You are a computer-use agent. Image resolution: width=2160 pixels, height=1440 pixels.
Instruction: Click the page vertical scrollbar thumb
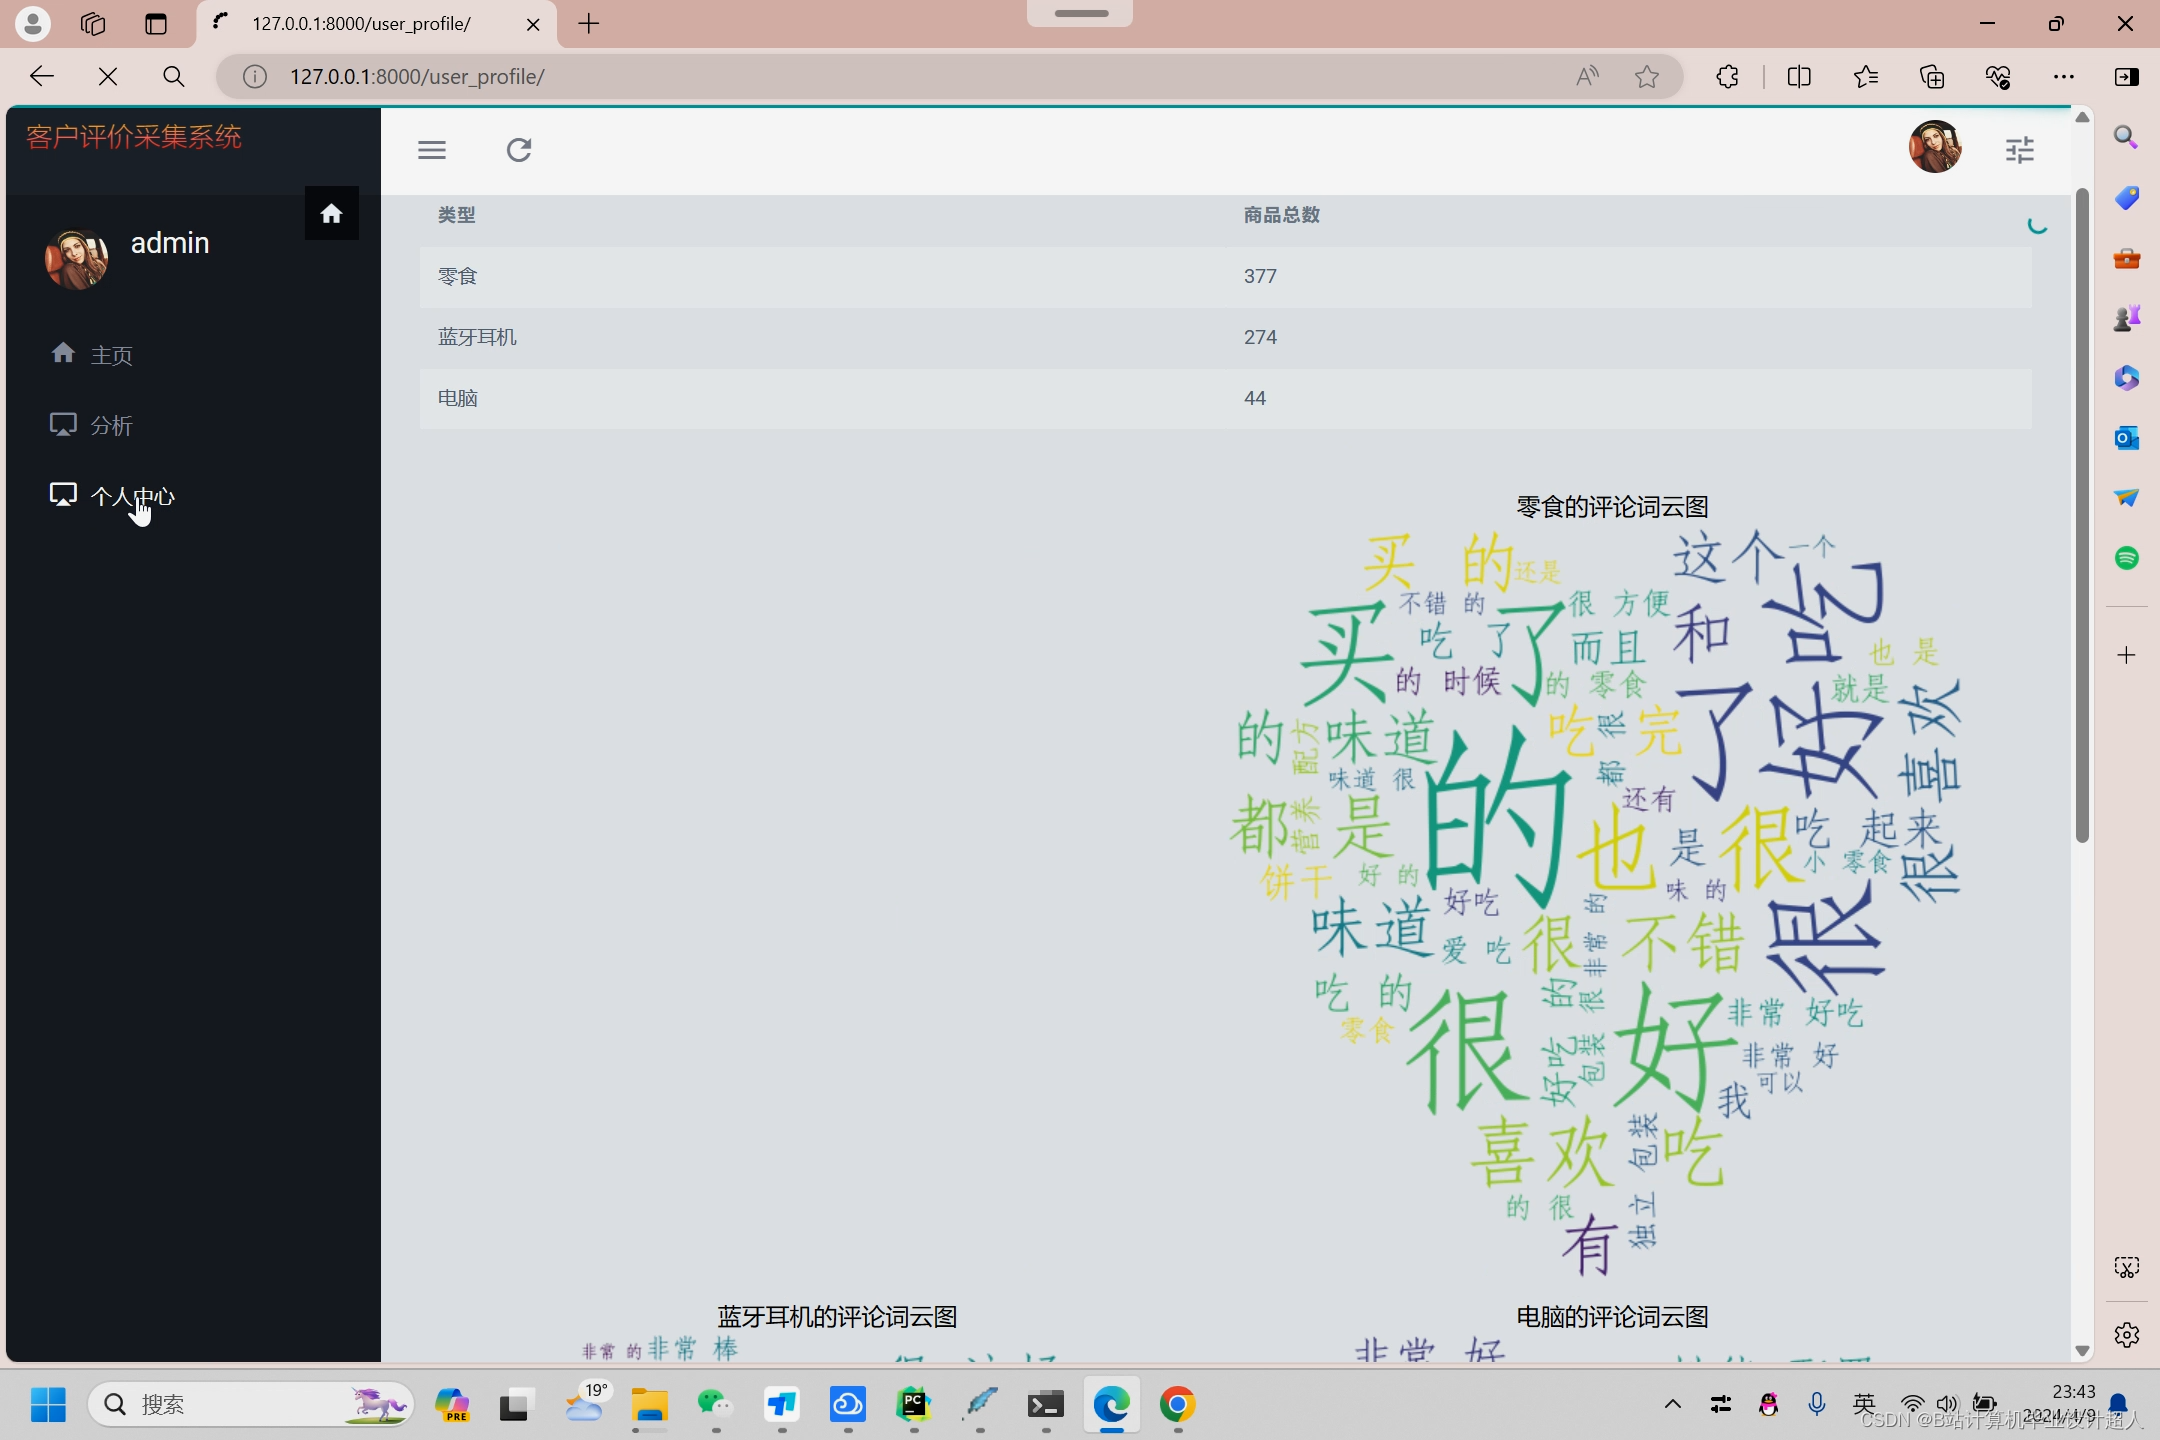(x=2082, y=515)
